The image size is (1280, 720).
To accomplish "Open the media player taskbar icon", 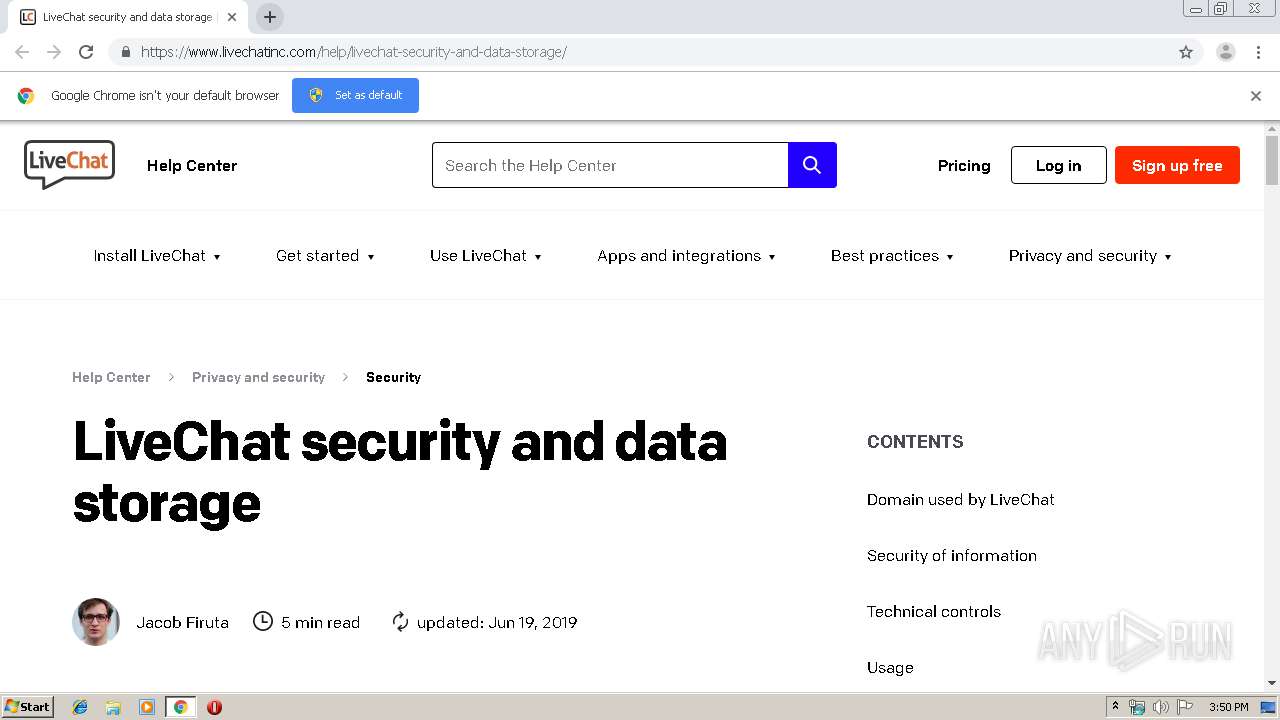I will point(147,707).
